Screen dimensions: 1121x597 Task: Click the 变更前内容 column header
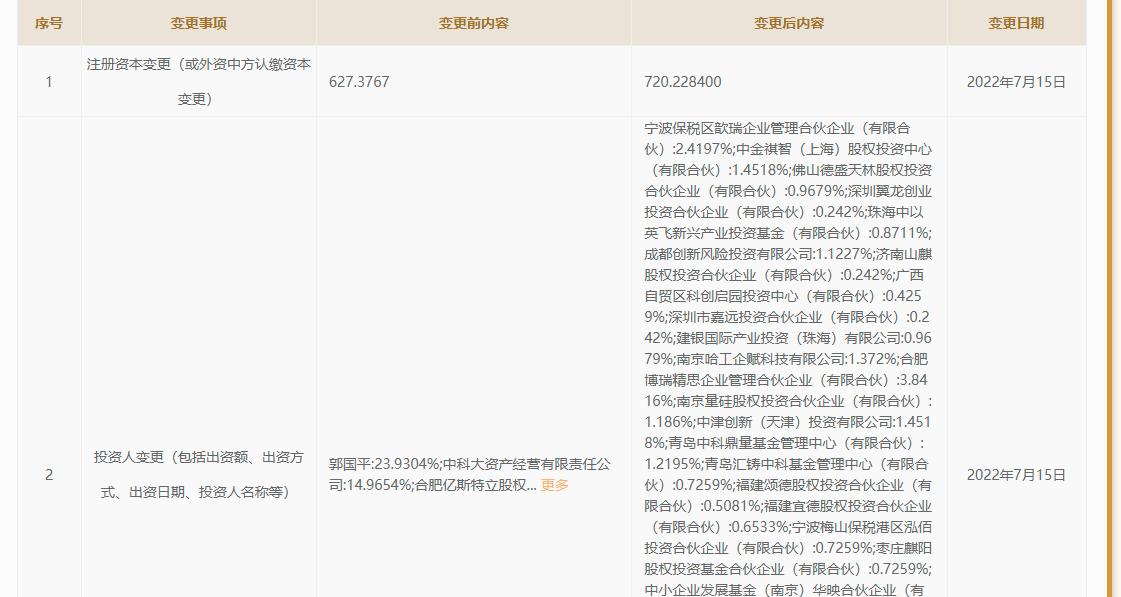[x=472, y=22]
